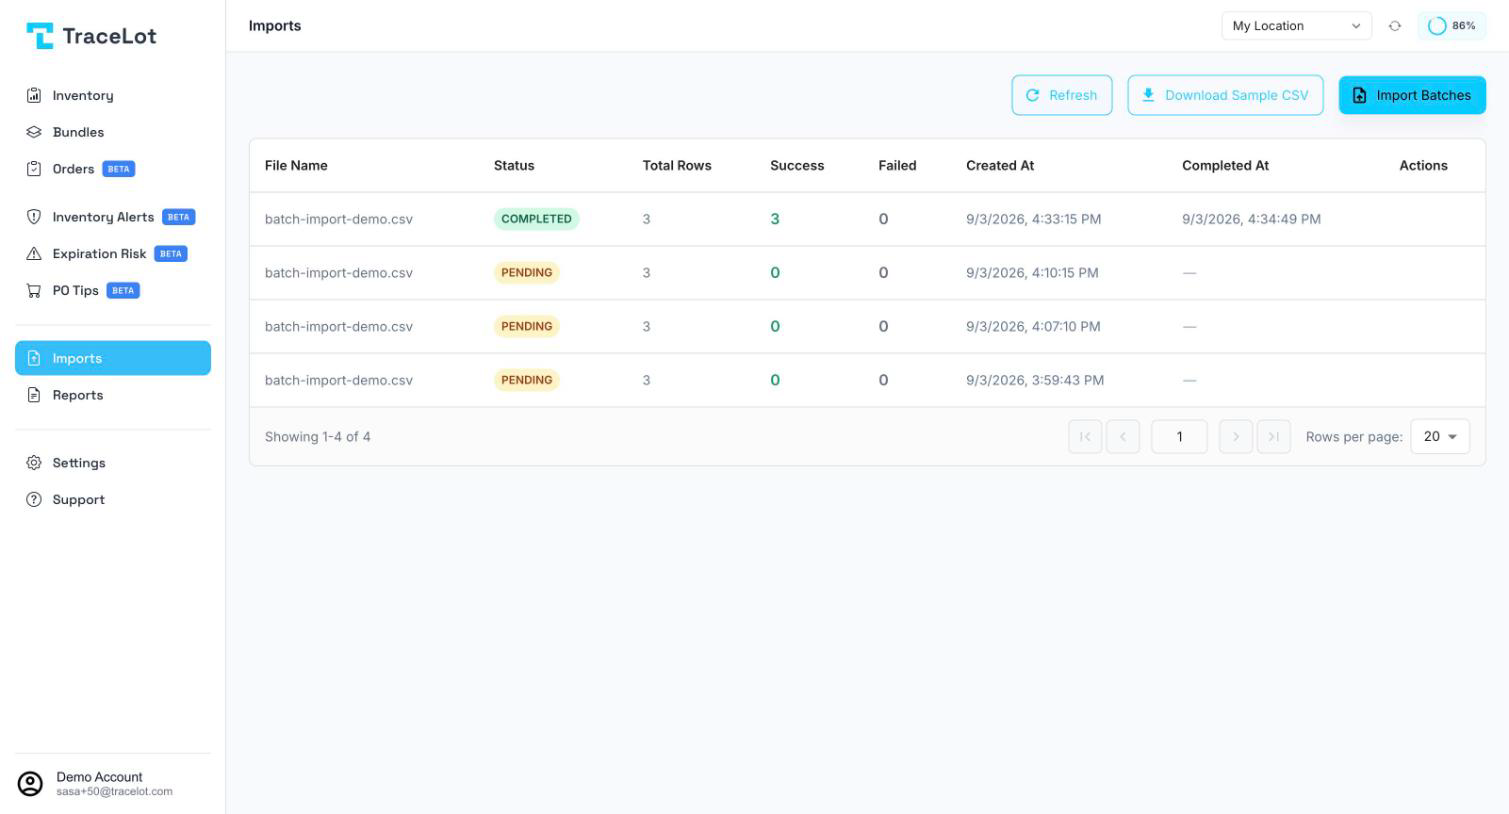Click file name of 4:10:15 PM import
This screenshot has height=814, width=1509.
(339, 273)
